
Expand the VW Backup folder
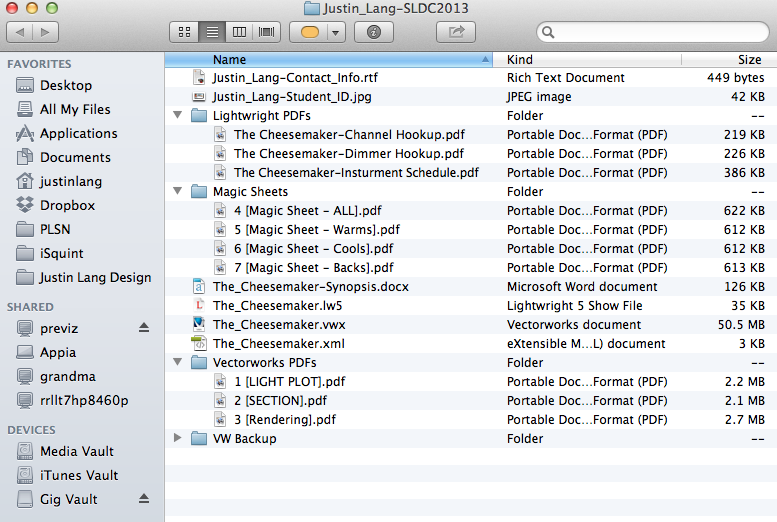(177, 438)
